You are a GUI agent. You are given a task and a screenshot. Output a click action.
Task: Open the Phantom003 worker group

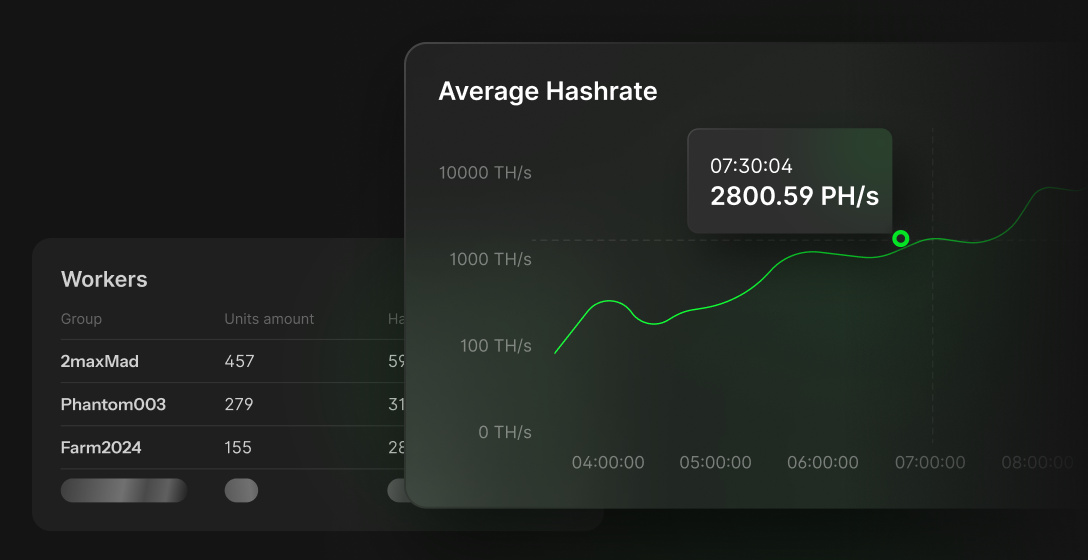(x=113, y=405)
